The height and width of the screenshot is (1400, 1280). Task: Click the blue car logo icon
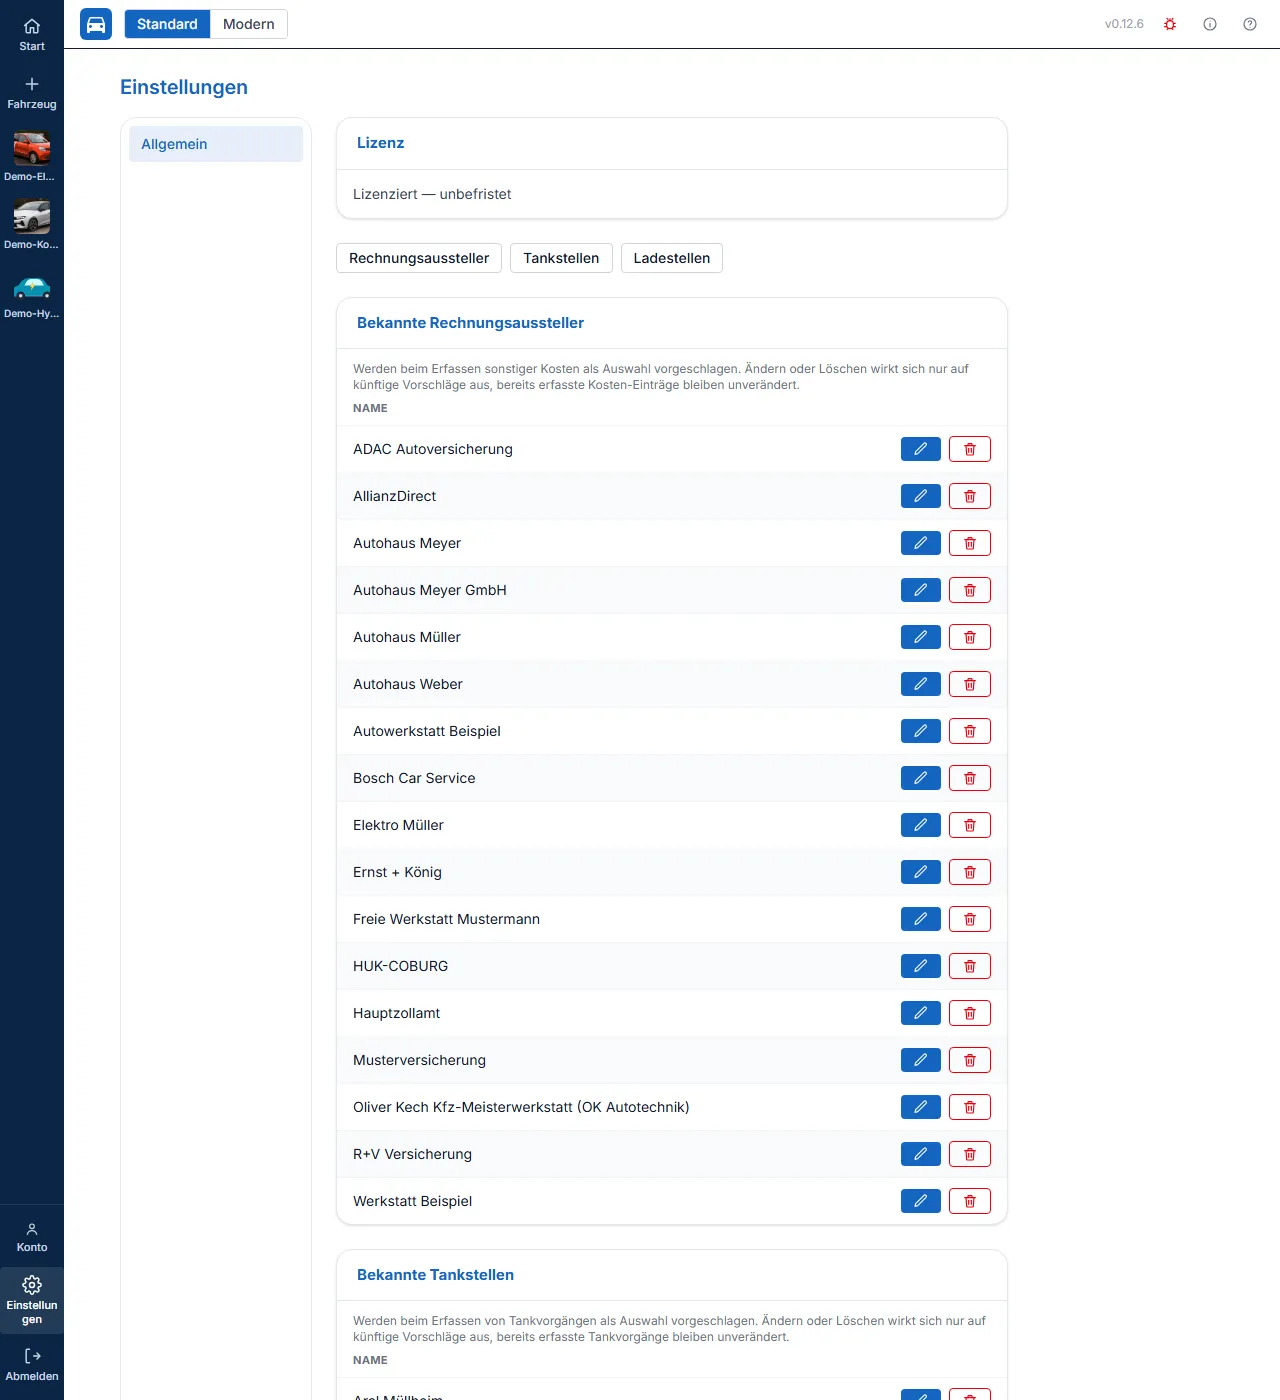[96, 24]
